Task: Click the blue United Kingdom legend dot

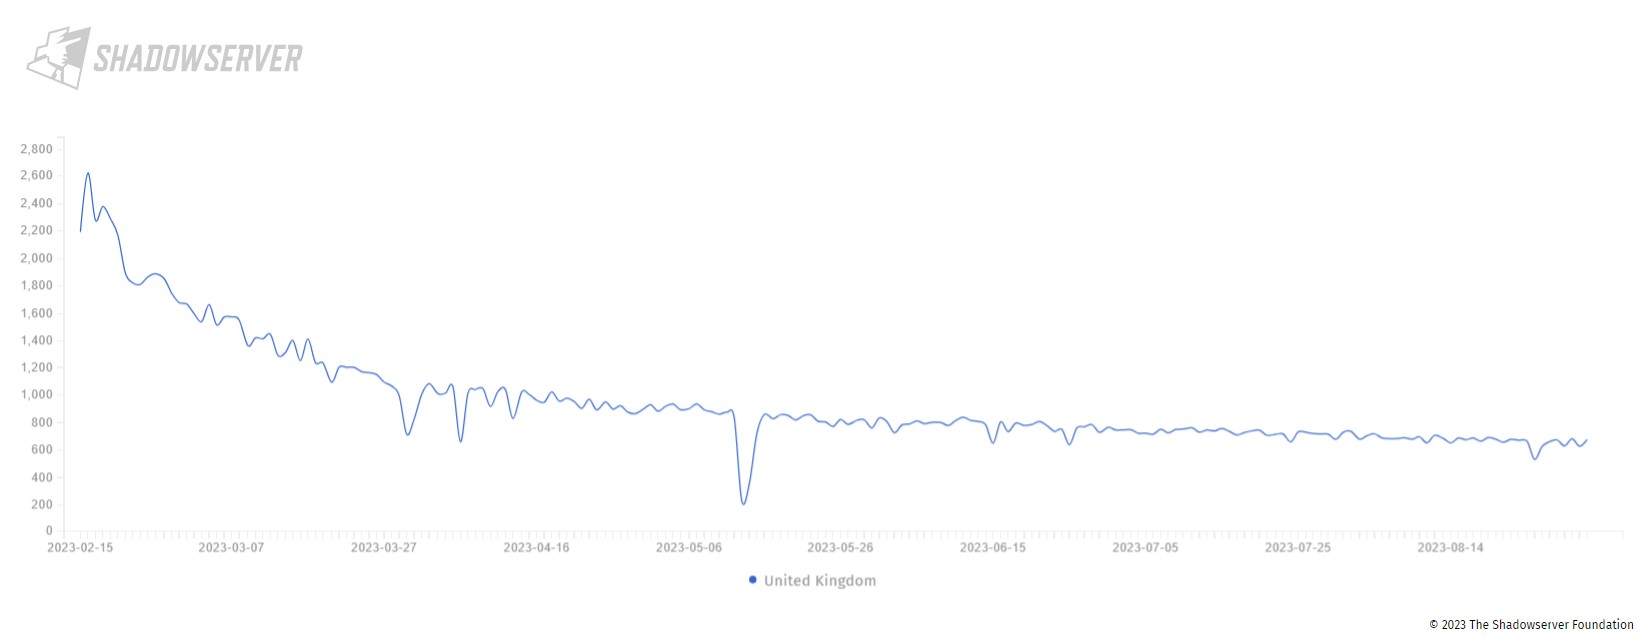Action: (753, 580)
